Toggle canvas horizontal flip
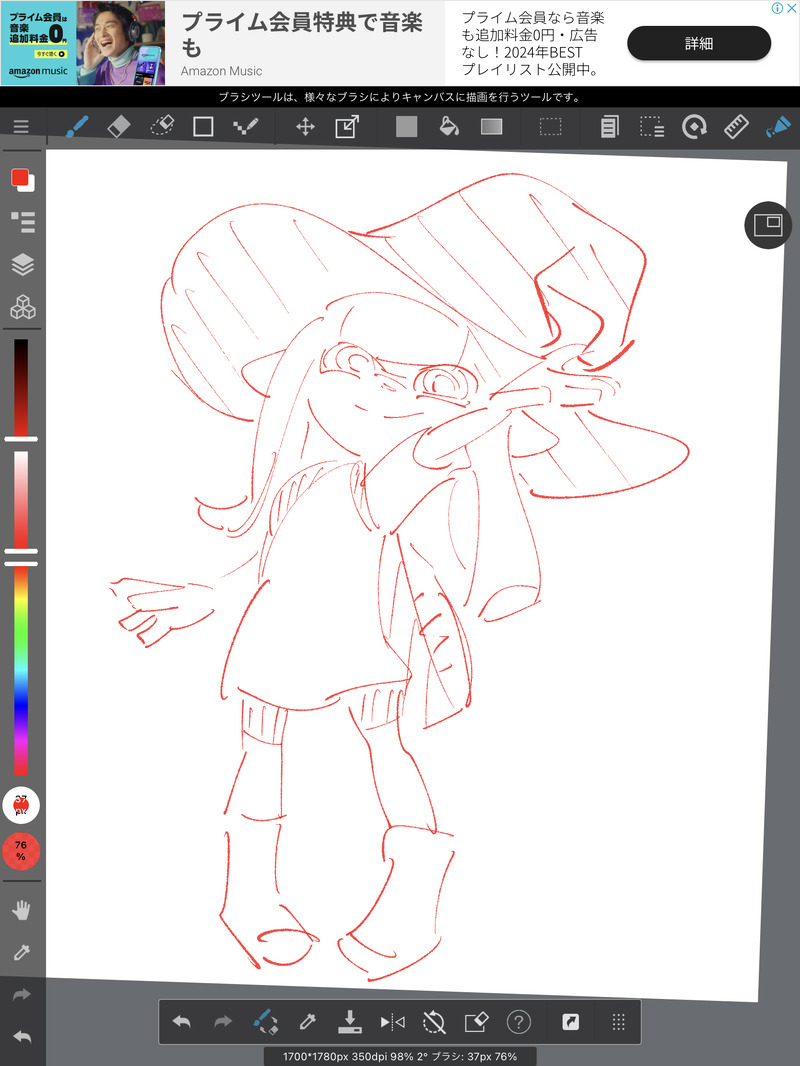This screenshot has height=1066, width=800. (392, 1021)
